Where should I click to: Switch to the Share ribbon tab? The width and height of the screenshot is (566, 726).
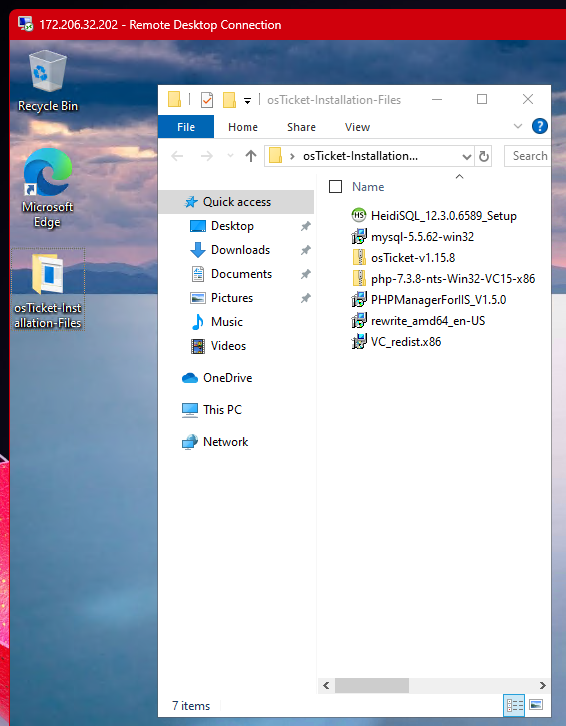pyautogui.click(x=301, y=127)
